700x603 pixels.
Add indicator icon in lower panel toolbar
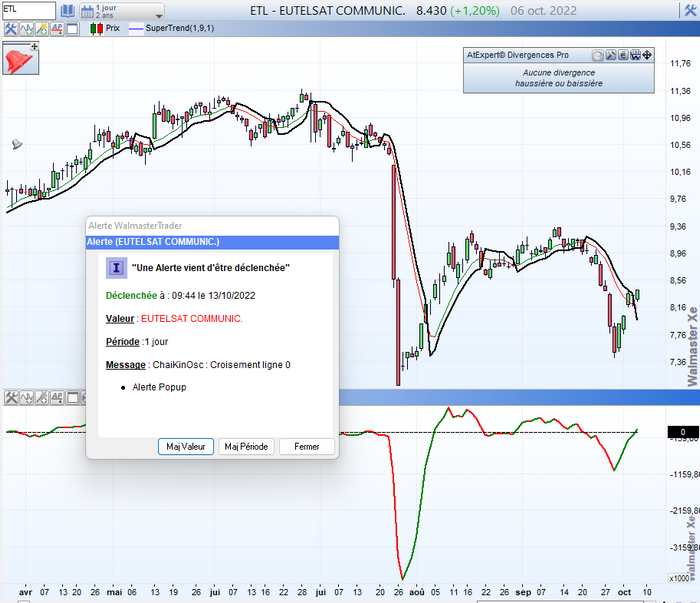(26, 397)
